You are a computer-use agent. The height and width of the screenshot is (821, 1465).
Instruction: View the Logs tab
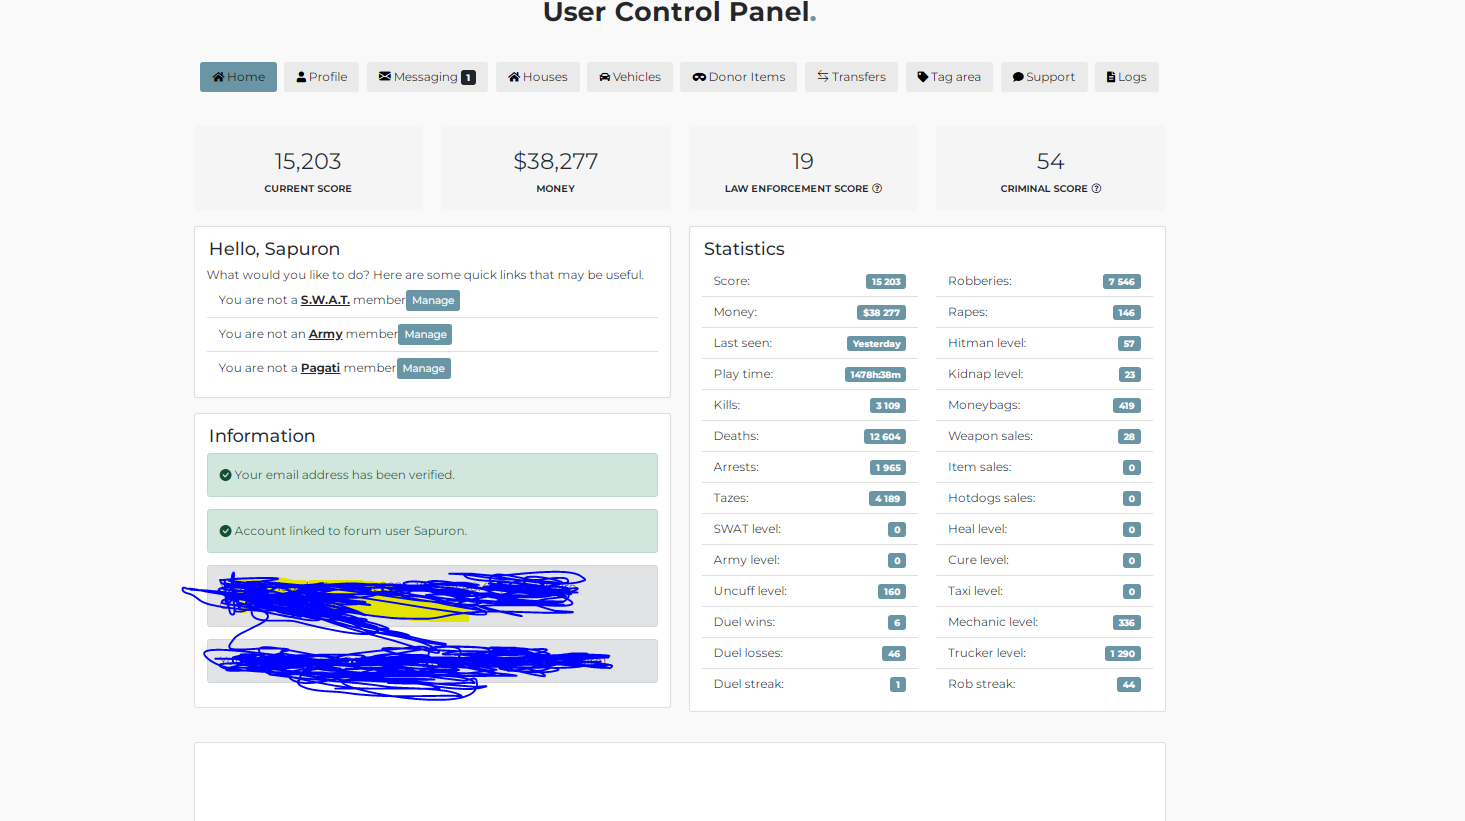pyautogui.click(x=1127, y=77)
